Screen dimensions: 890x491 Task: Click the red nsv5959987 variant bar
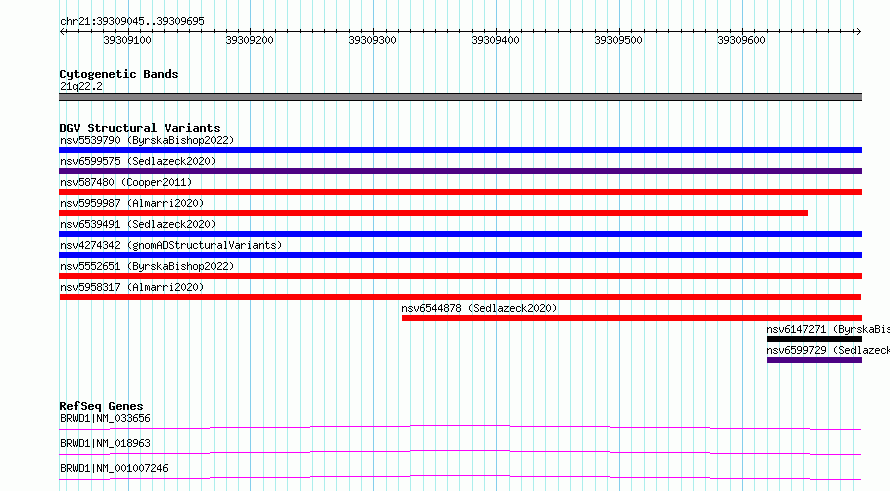434,213
